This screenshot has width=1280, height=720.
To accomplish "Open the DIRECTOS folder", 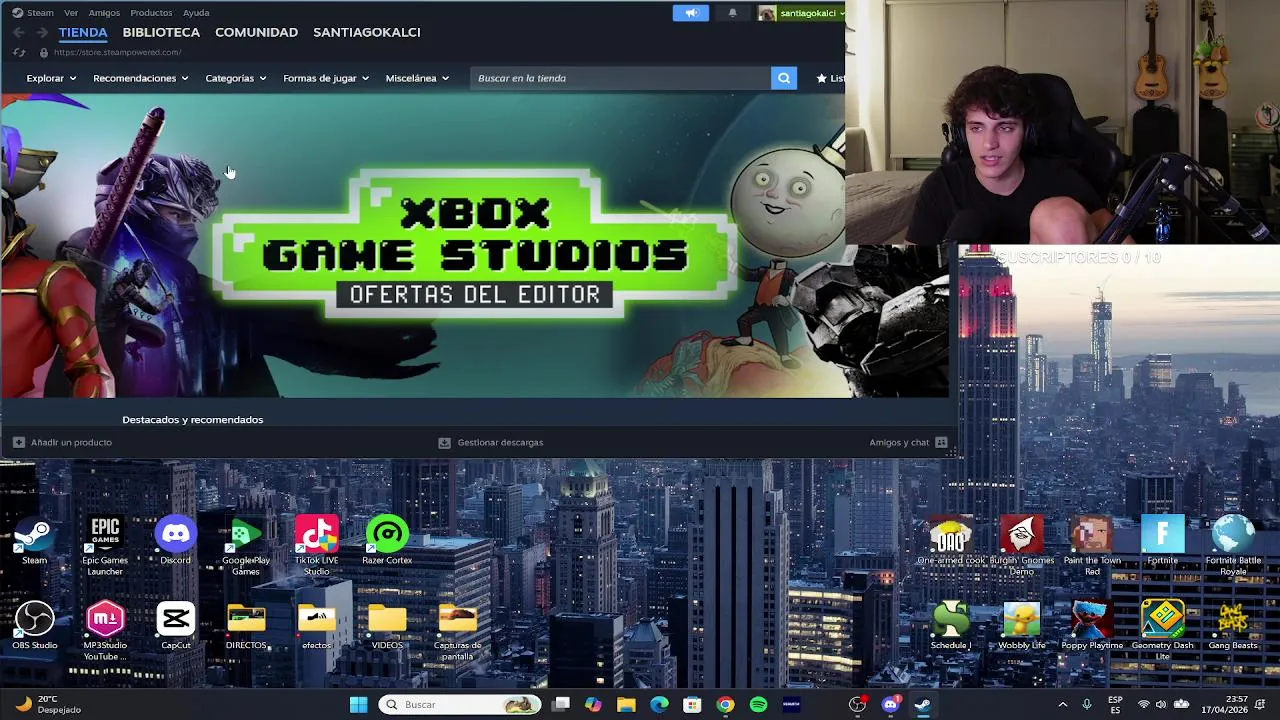I will (x=246, y=626).
